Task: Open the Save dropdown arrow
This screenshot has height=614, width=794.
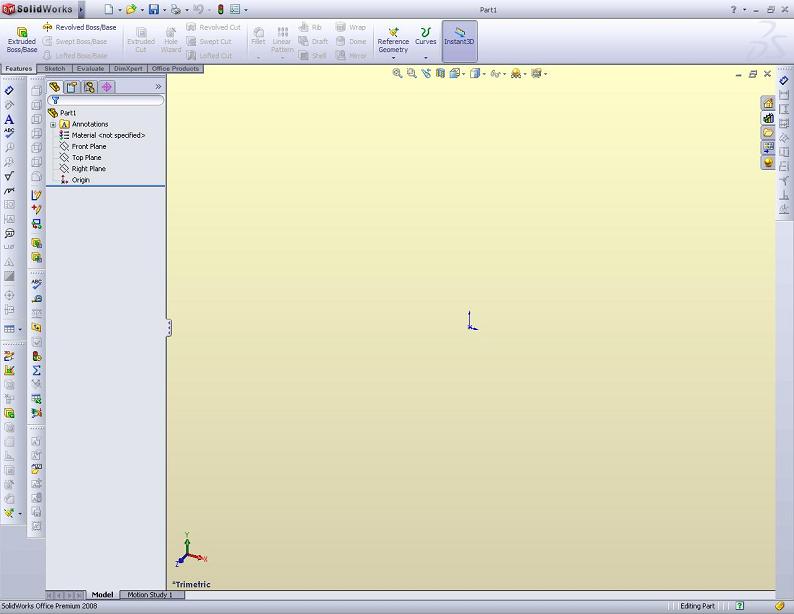Action: click(164, 10)
